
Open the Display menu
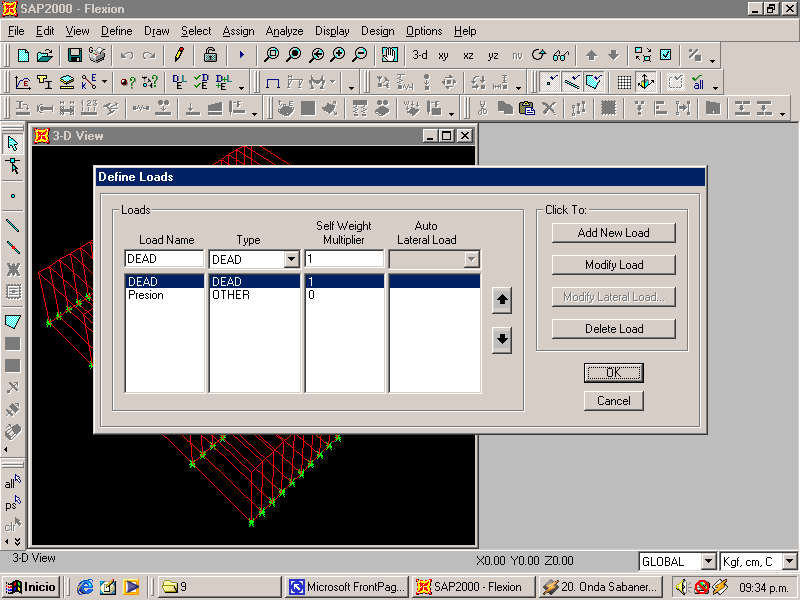[332, 31]
